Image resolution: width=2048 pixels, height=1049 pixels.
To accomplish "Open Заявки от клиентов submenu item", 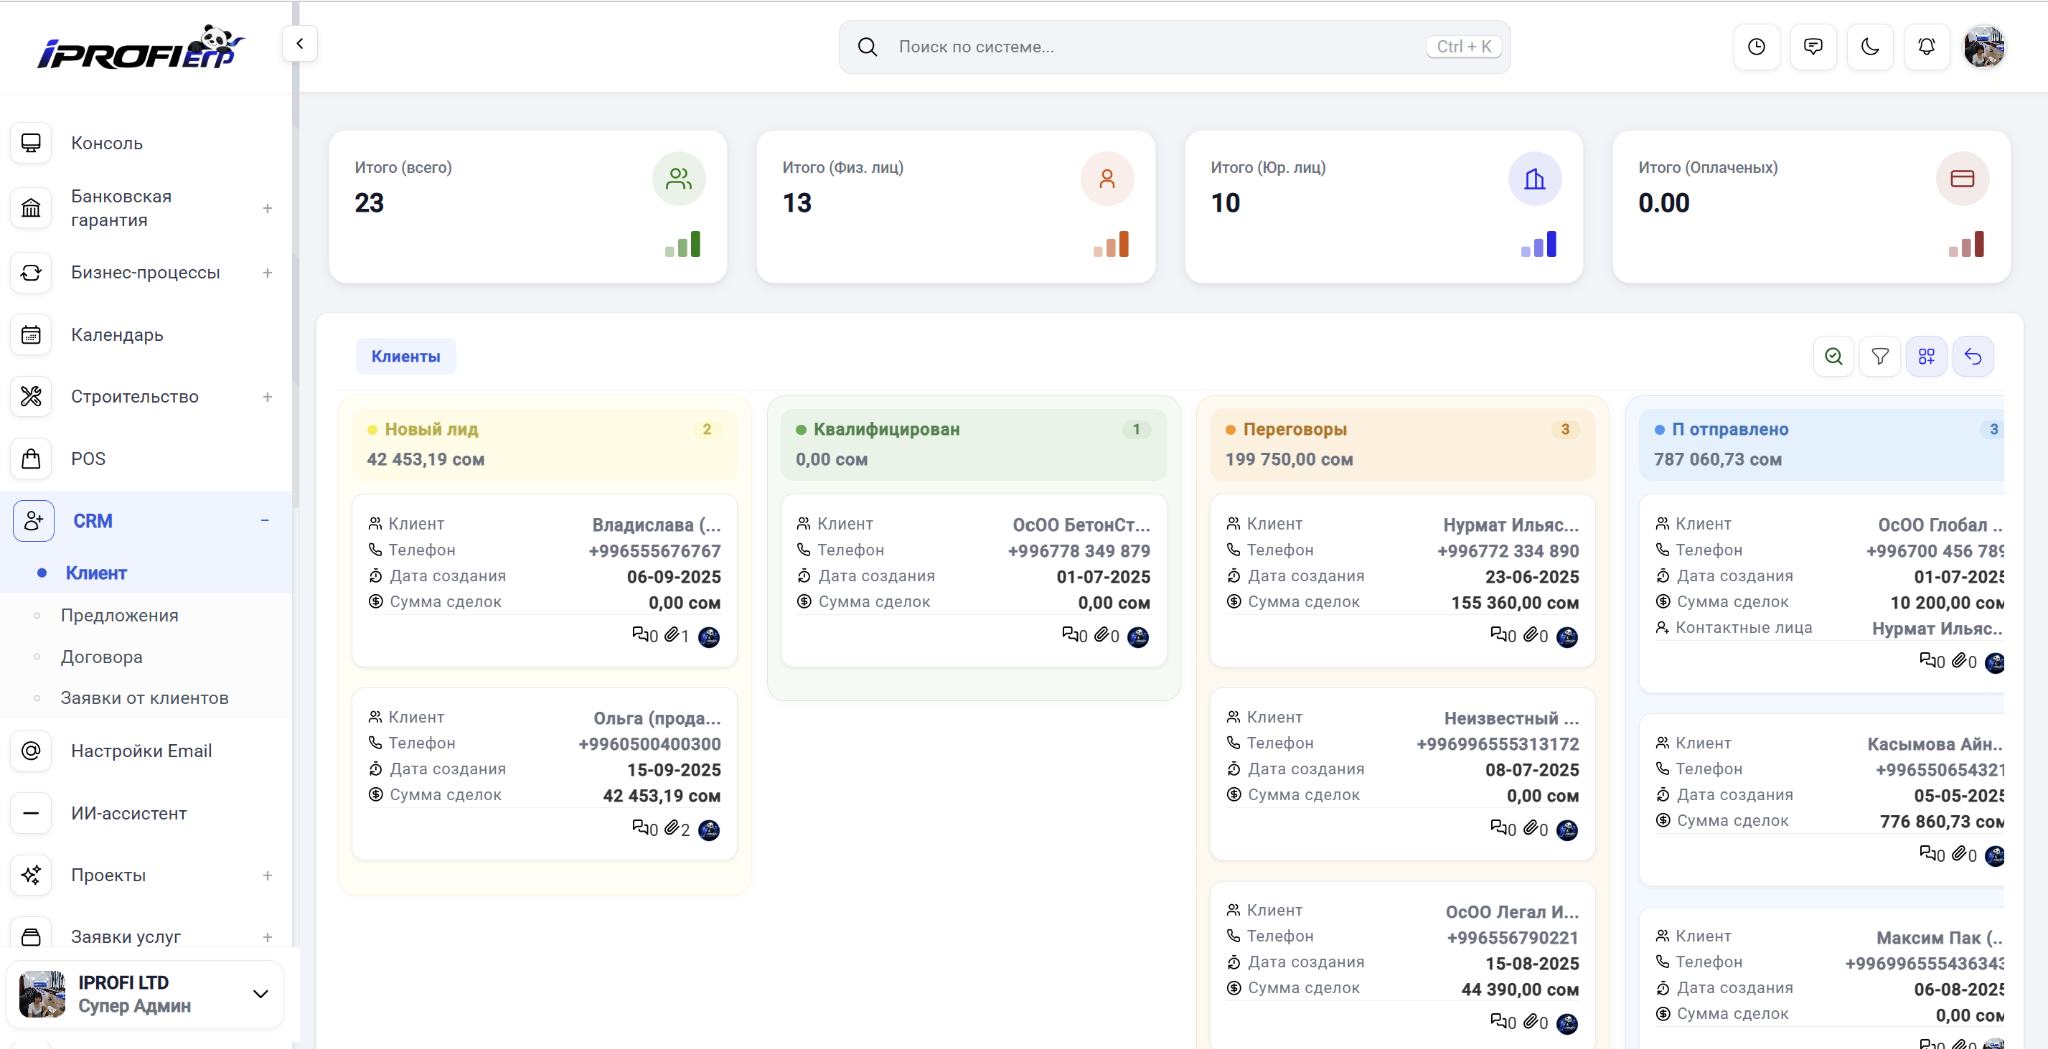I will click(x=144, y=698).
